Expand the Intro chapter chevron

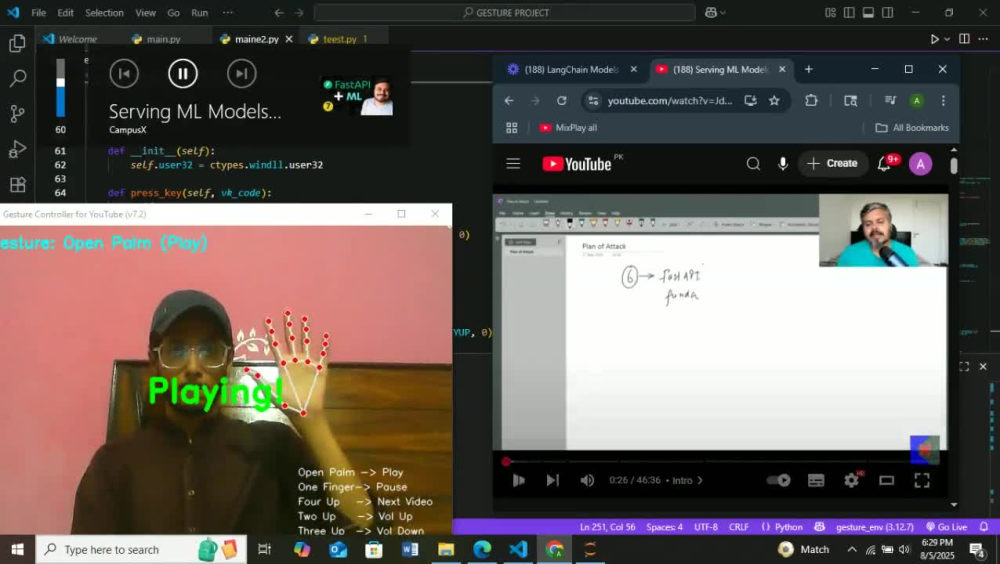700,480
